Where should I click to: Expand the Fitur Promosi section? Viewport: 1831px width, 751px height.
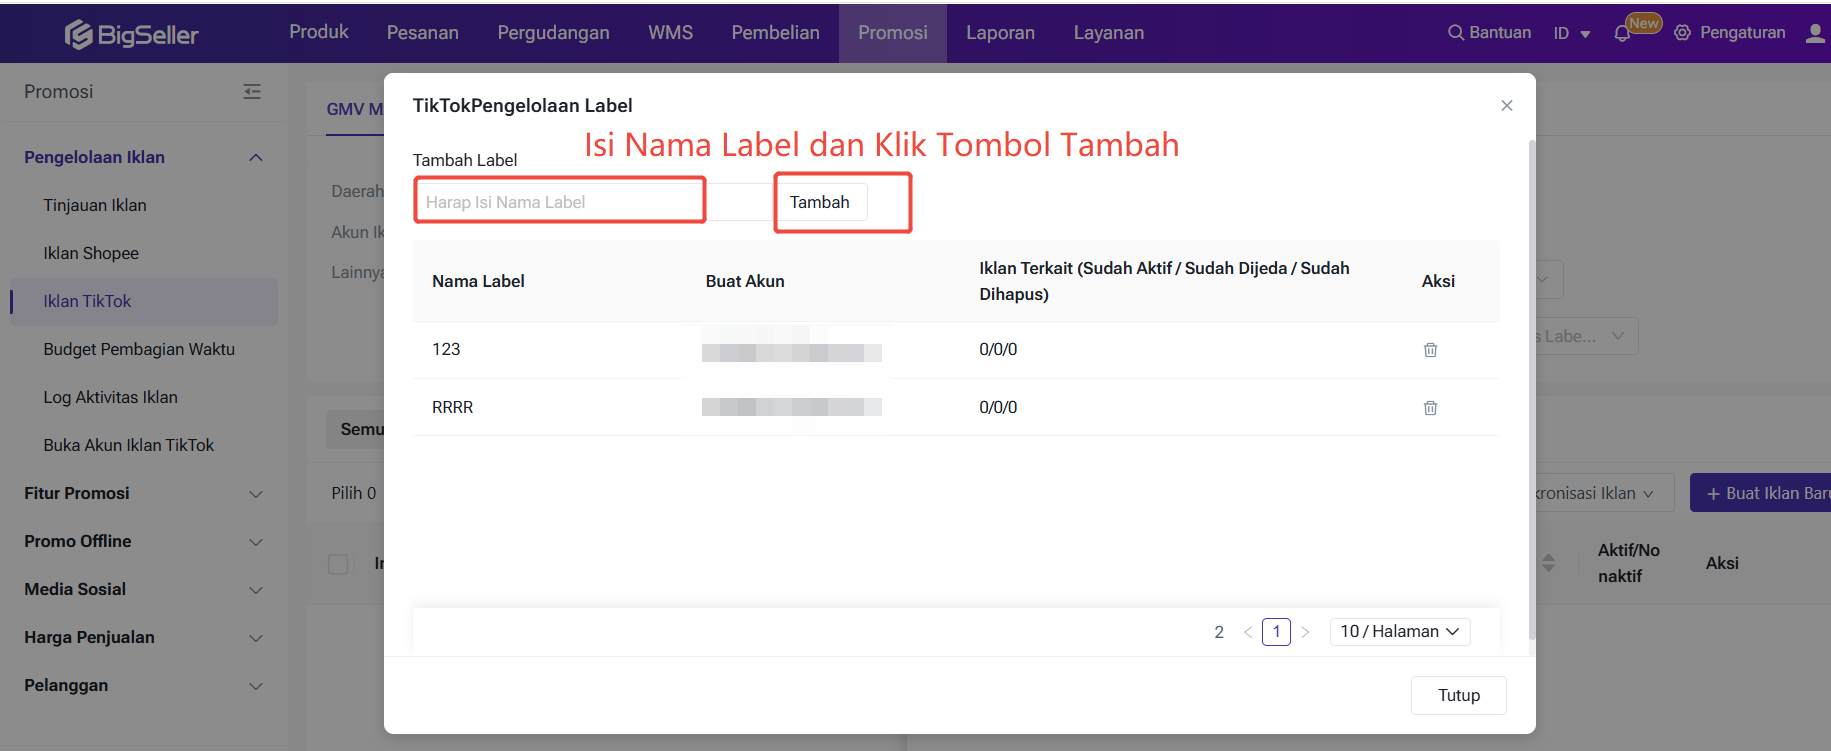256,494
